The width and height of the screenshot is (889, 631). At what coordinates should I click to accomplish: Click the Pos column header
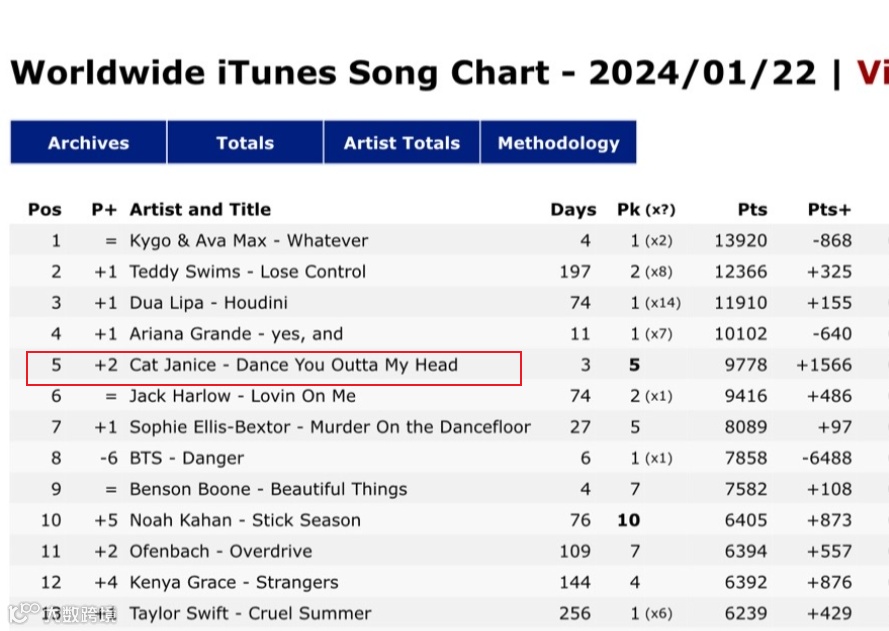point(45,210)
